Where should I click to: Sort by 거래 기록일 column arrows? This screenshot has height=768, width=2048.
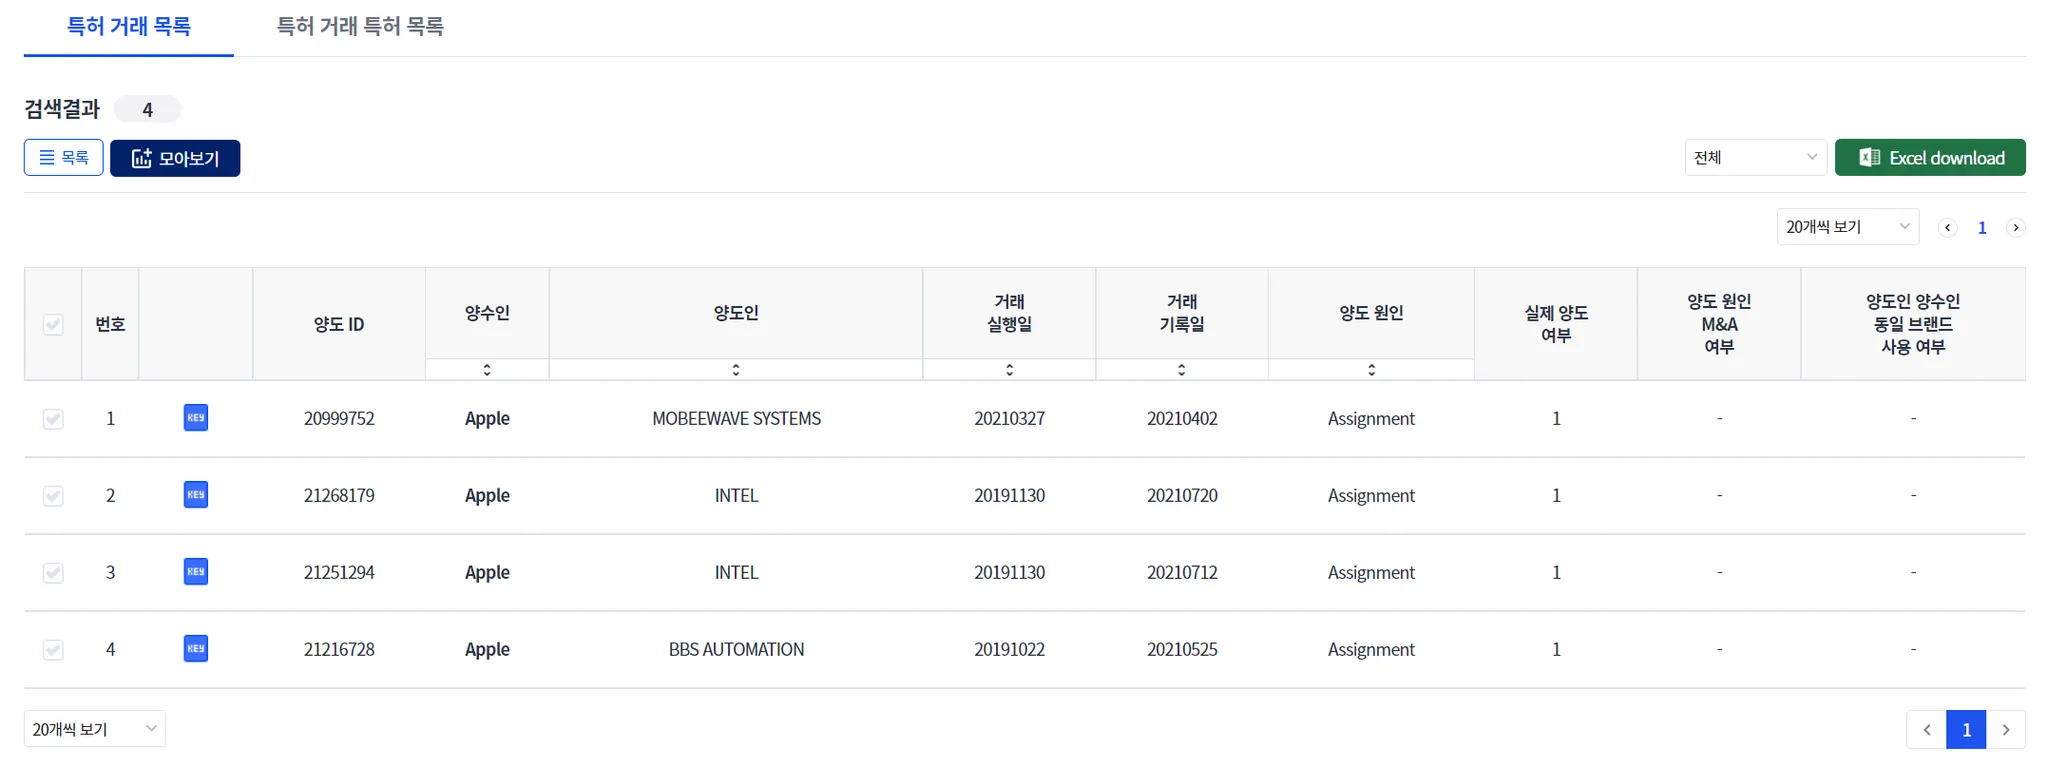click(x=1181, y=370)
